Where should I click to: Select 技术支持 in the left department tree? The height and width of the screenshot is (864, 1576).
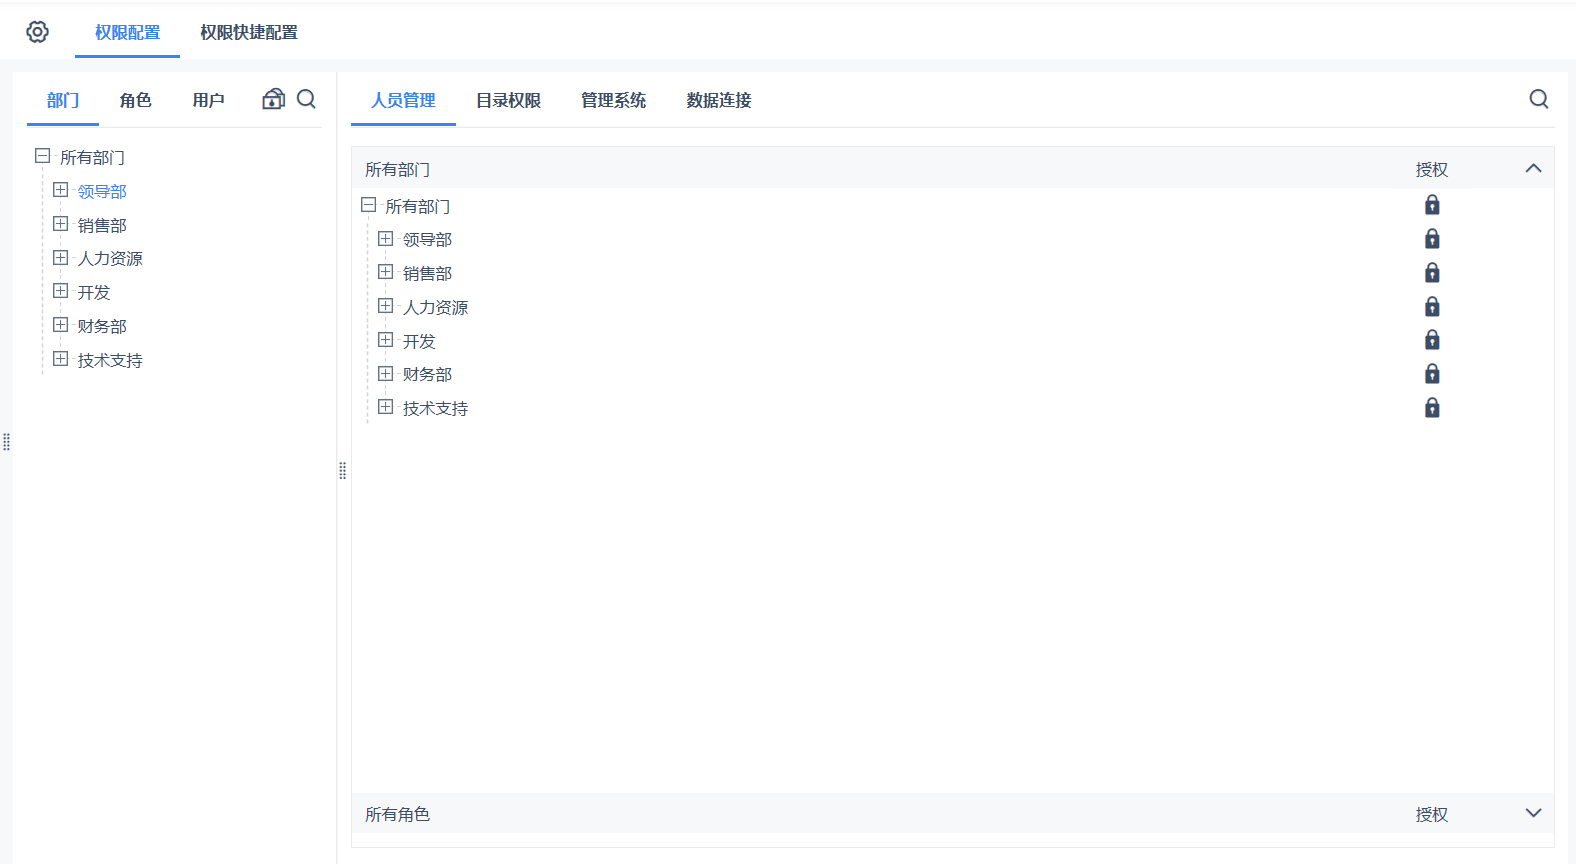(x=110, y=361)
